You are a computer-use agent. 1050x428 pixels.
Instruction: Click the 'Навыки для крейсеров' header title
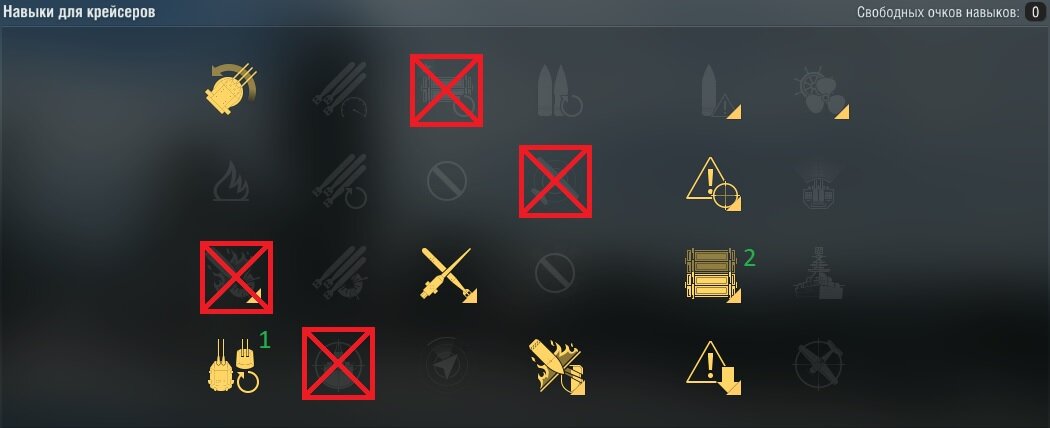[x=80, y=12]
